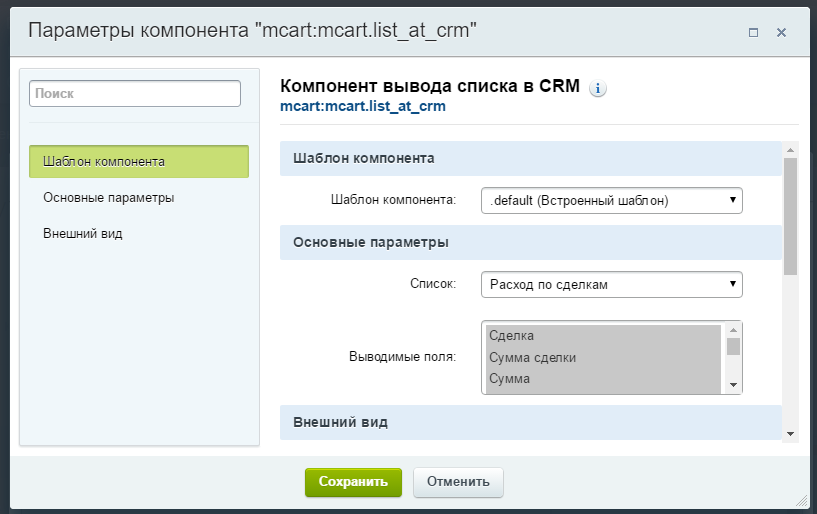Click the resize grip in dialog corner
The width and height of the screenshot is (817, 514).
click(x=799, y=497)
